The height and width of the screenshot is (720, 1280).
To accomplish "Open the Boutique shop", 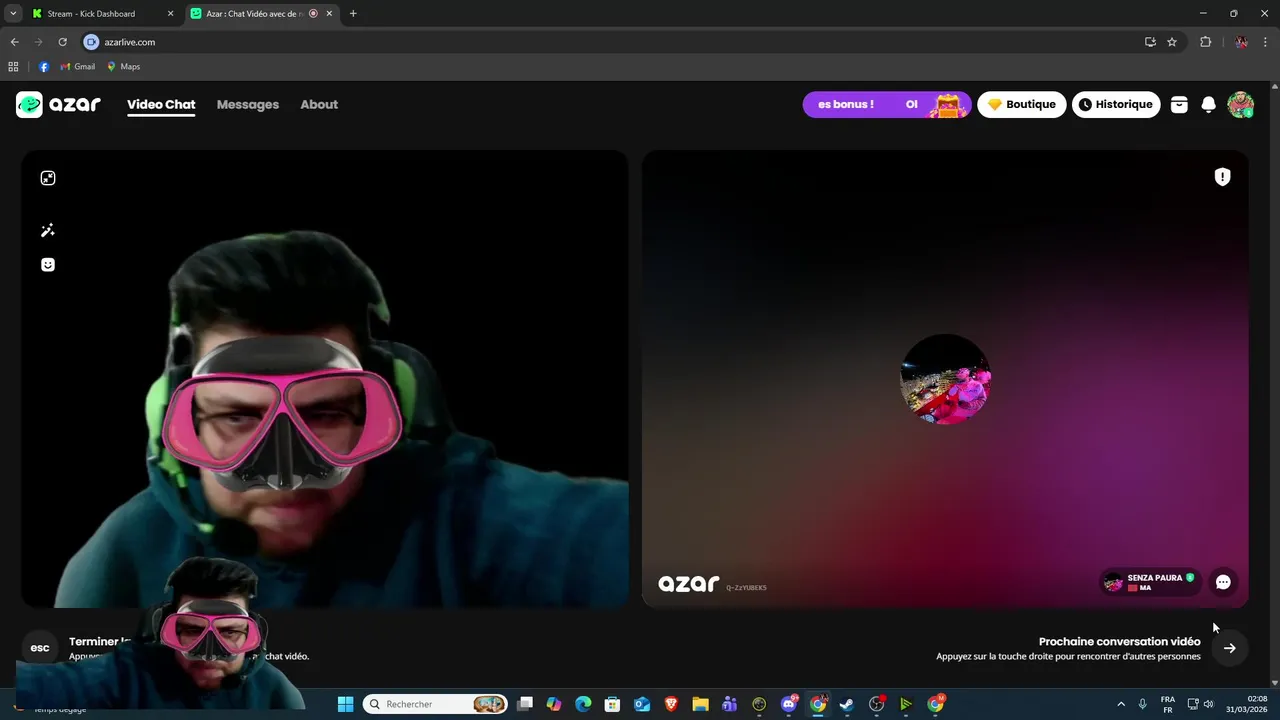I will click(x=1022, y=104).
